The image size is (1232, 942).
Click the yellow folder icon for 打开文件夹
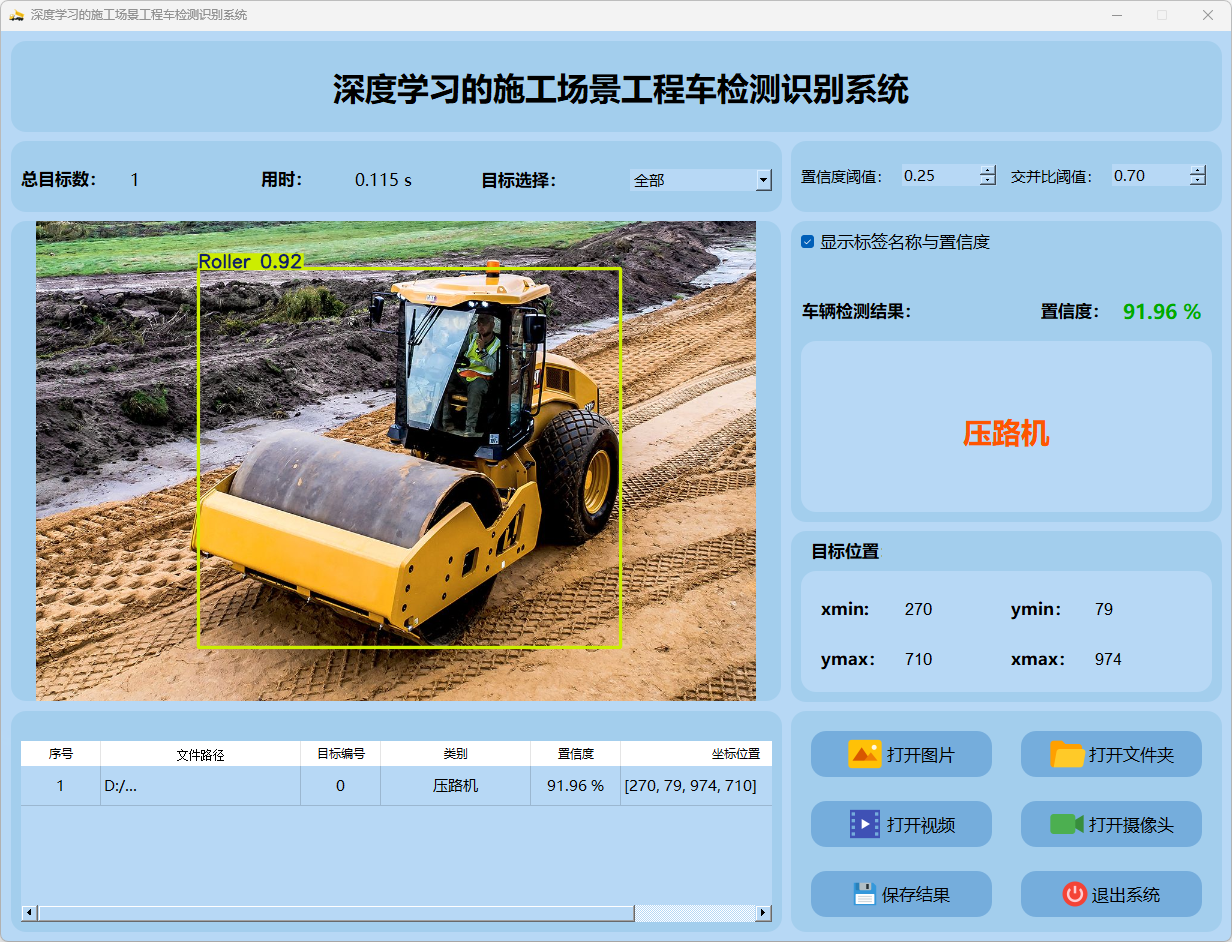[x=1067, y=754]
